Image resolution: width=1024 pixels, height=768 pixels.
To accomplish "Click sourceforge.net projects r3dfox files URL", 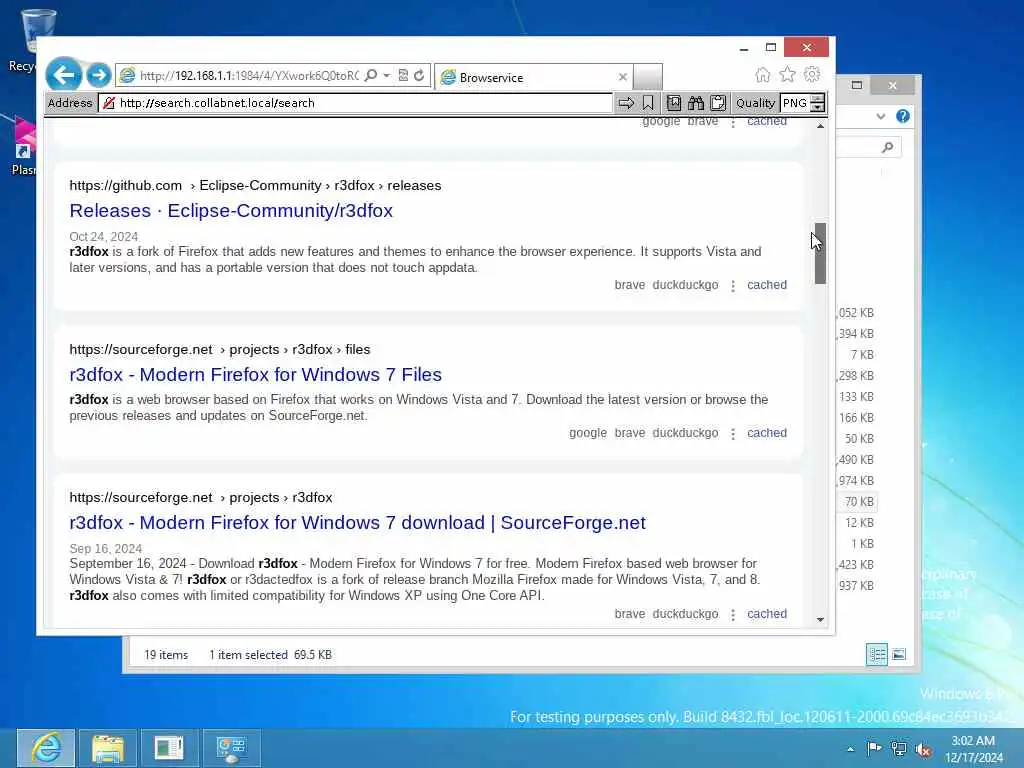I will (x=219, y=349).
